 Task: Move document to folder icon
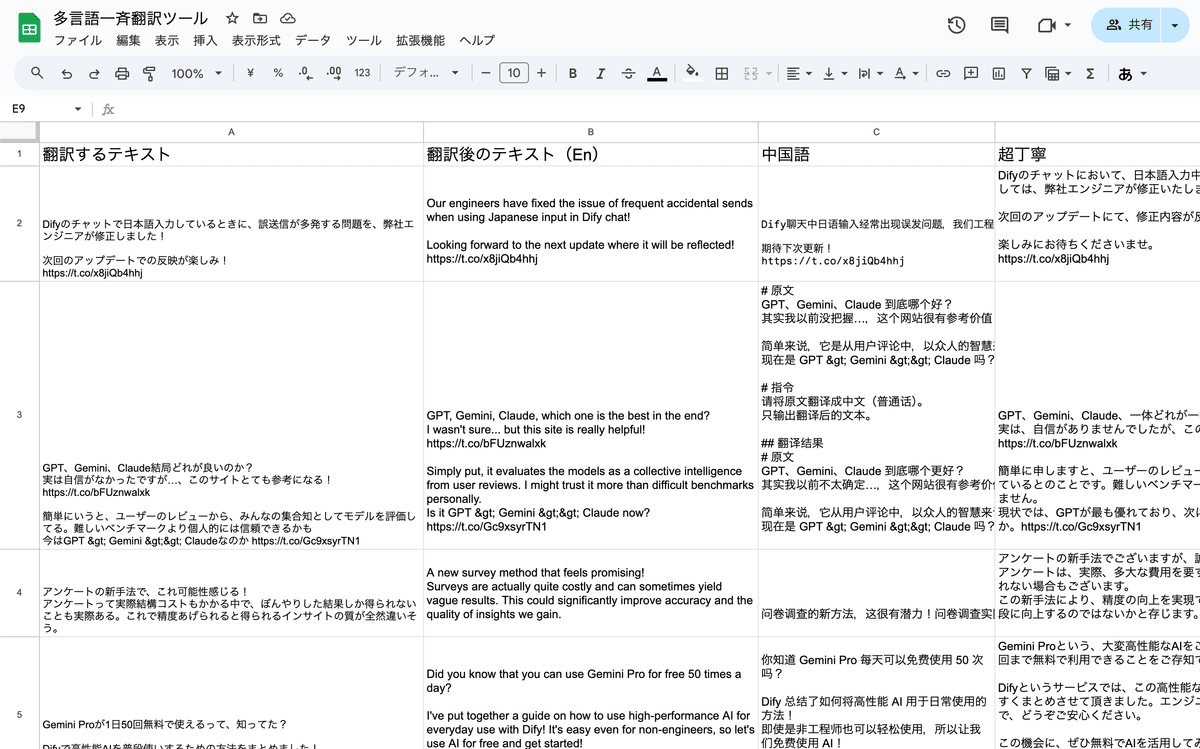tap(260, 18)
